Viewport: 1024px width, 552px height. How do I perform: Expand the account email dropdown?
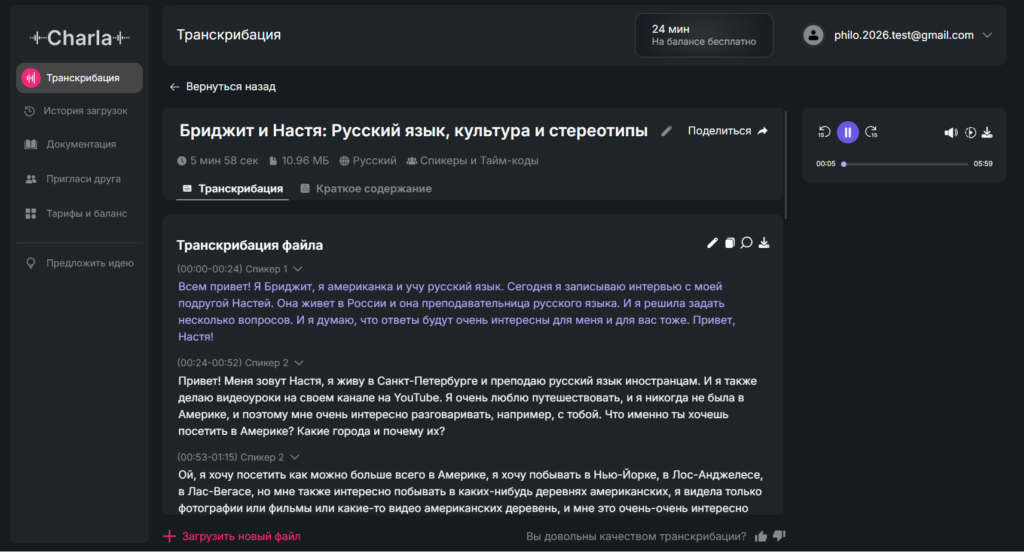[x=987, y=35]
